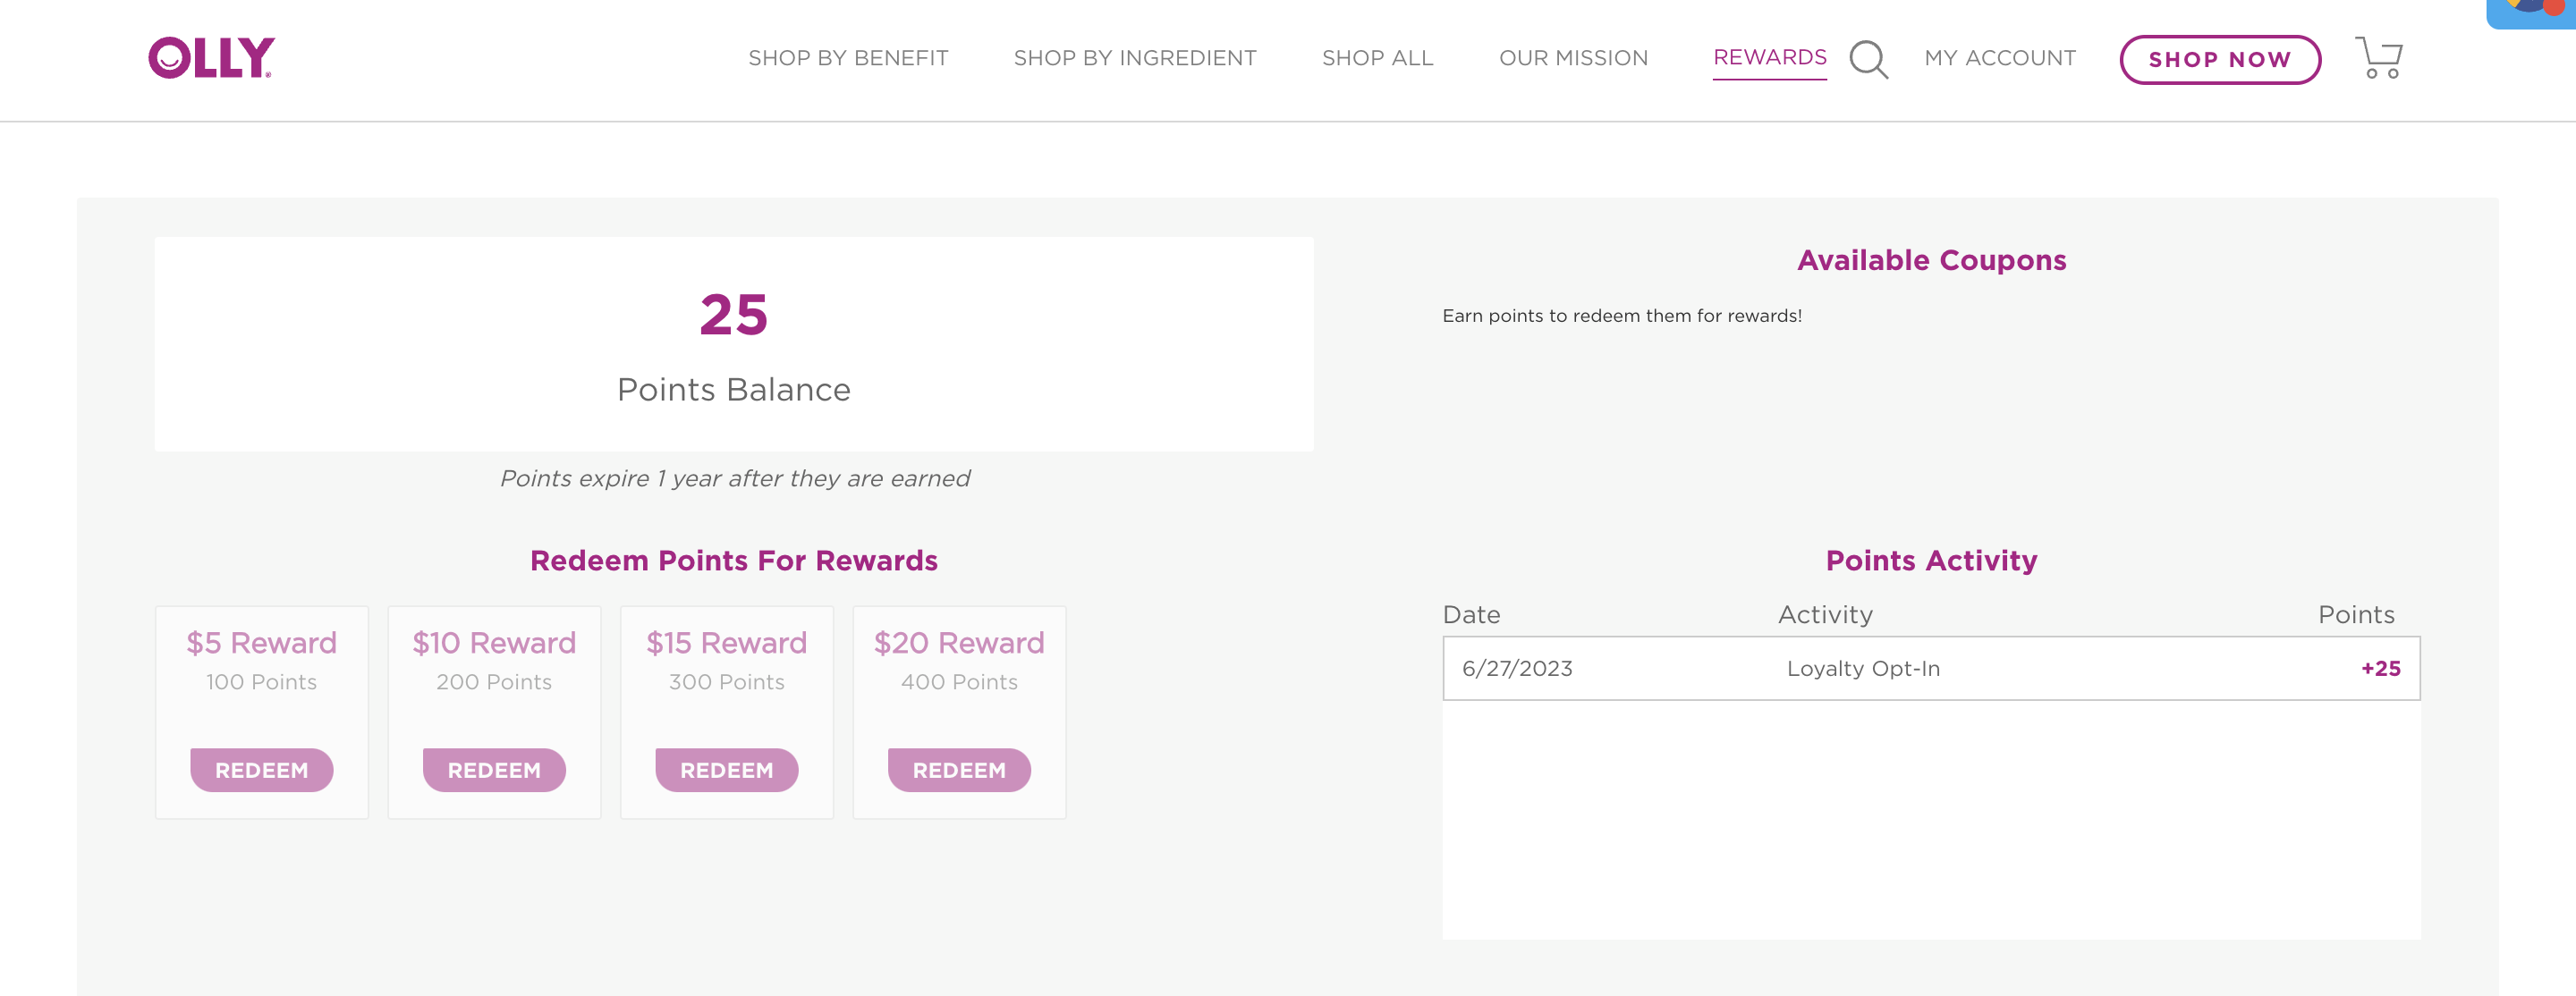This screenshot has height=996, width=2576.
Task: Click the 25 points balance number
Action: [734, 315]
